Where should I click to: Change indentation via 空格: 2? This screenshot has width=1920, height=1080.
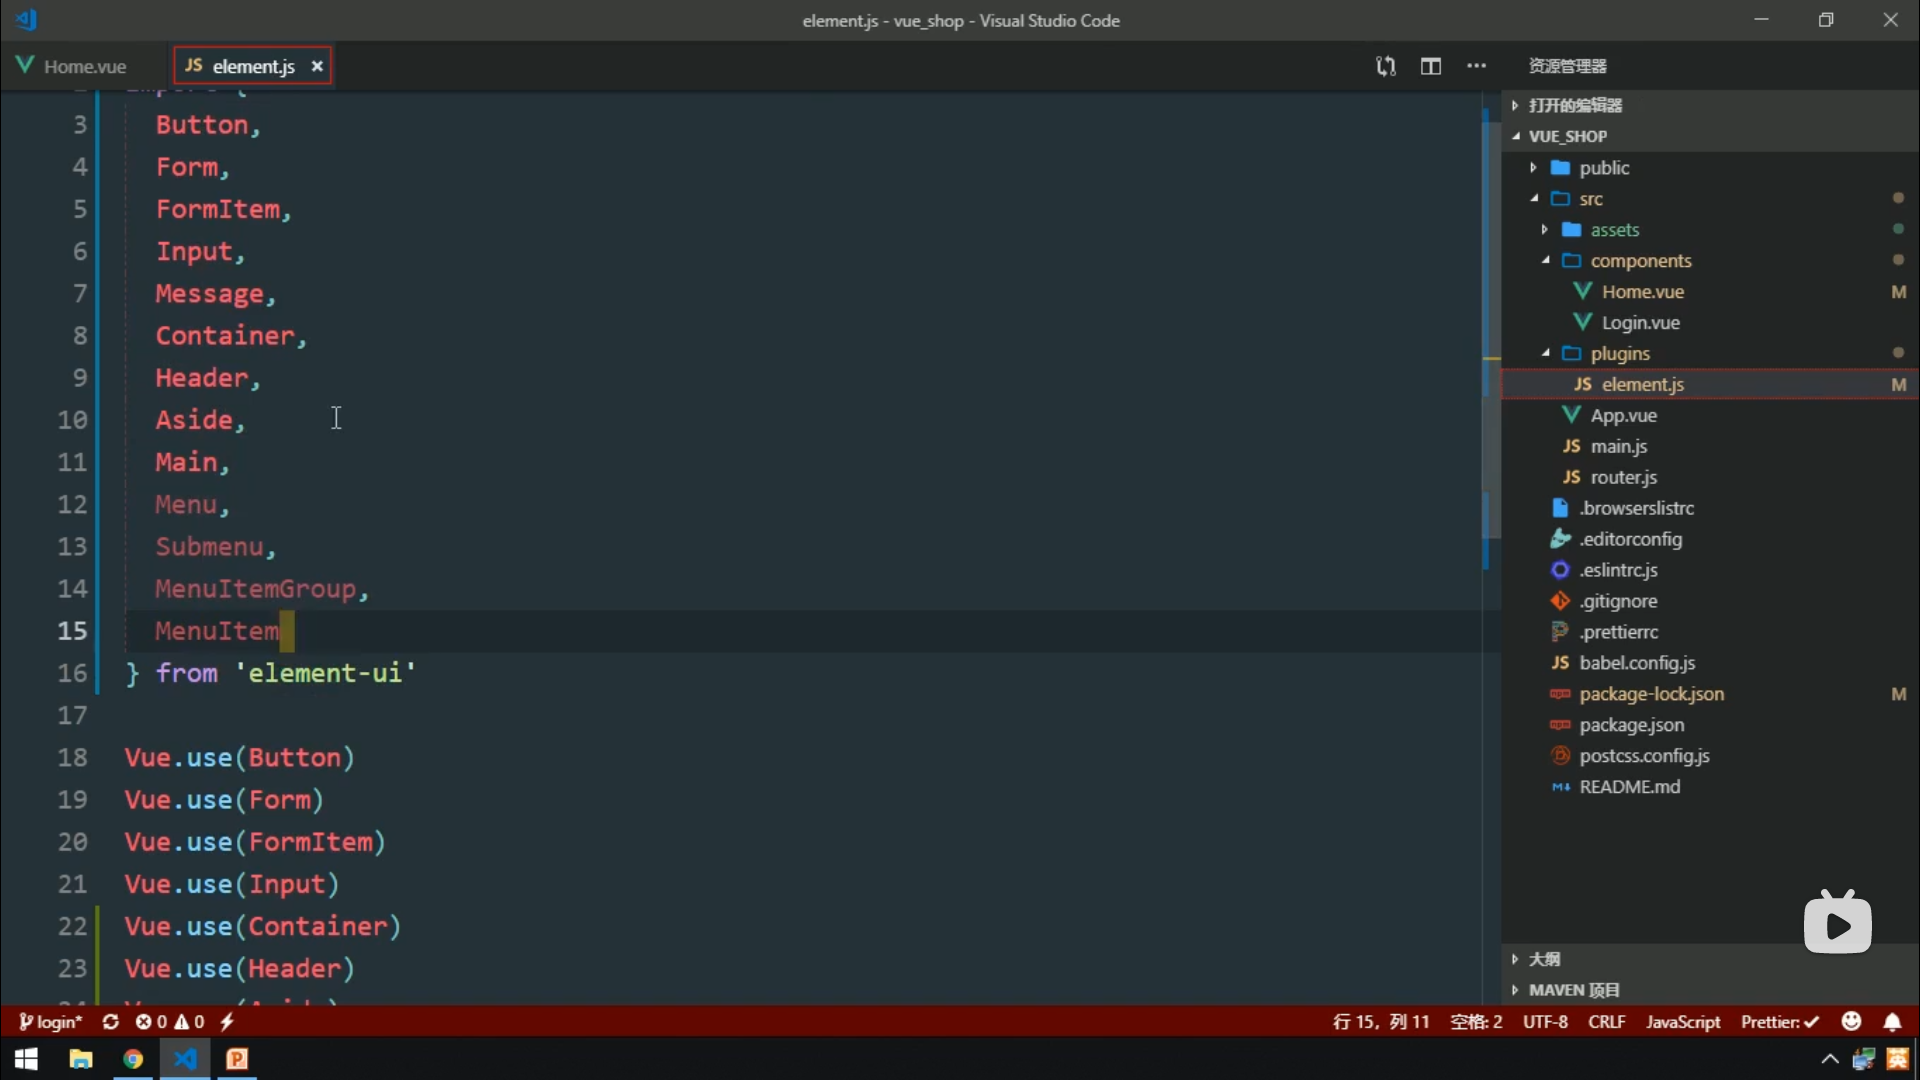[x=1476, y=1022]
